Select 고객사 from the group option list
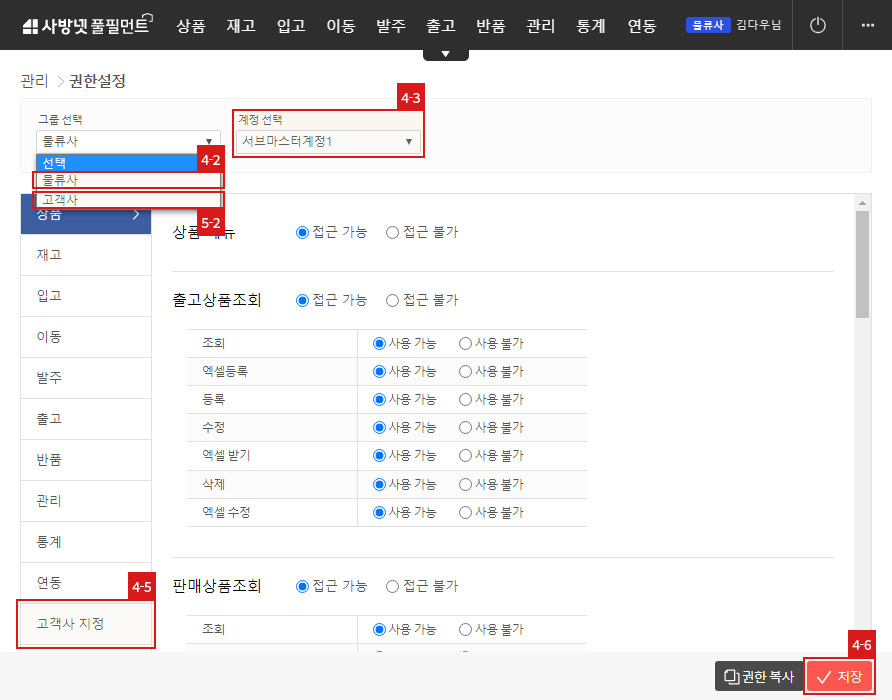The height and width of the screenshot is (700, 892). coord(128,199)
